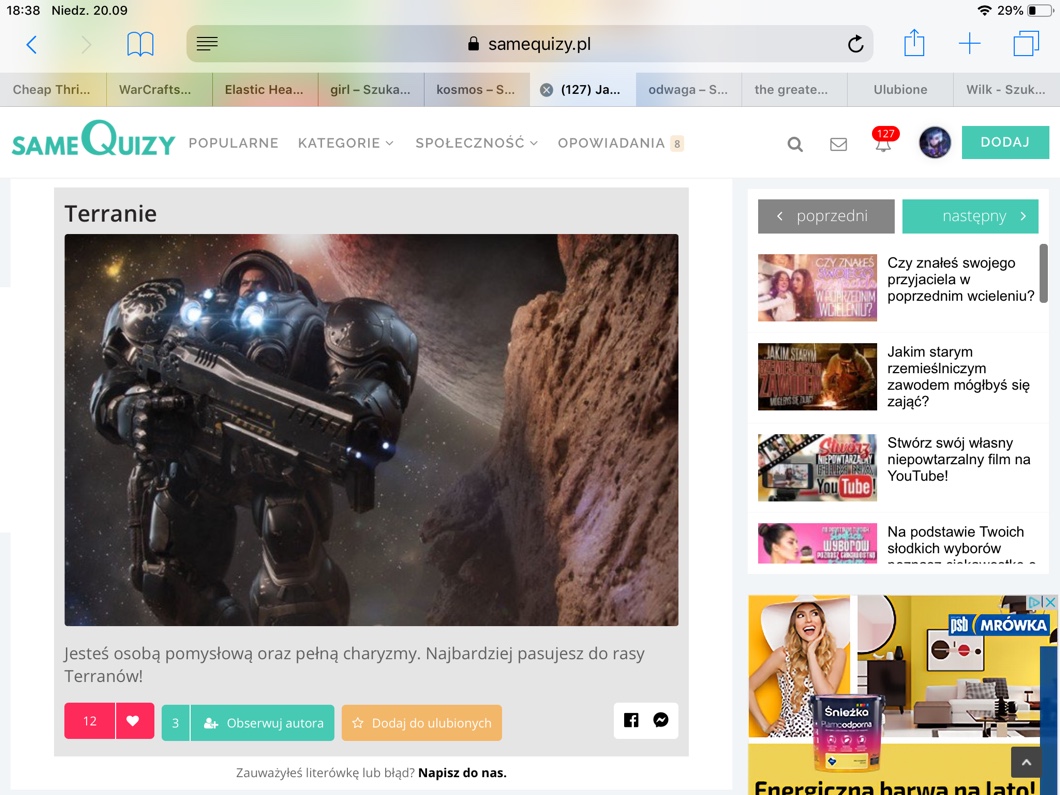Reload the samequizy.pl page
The image size is (1060, 795).
click(x=855, y=44)
